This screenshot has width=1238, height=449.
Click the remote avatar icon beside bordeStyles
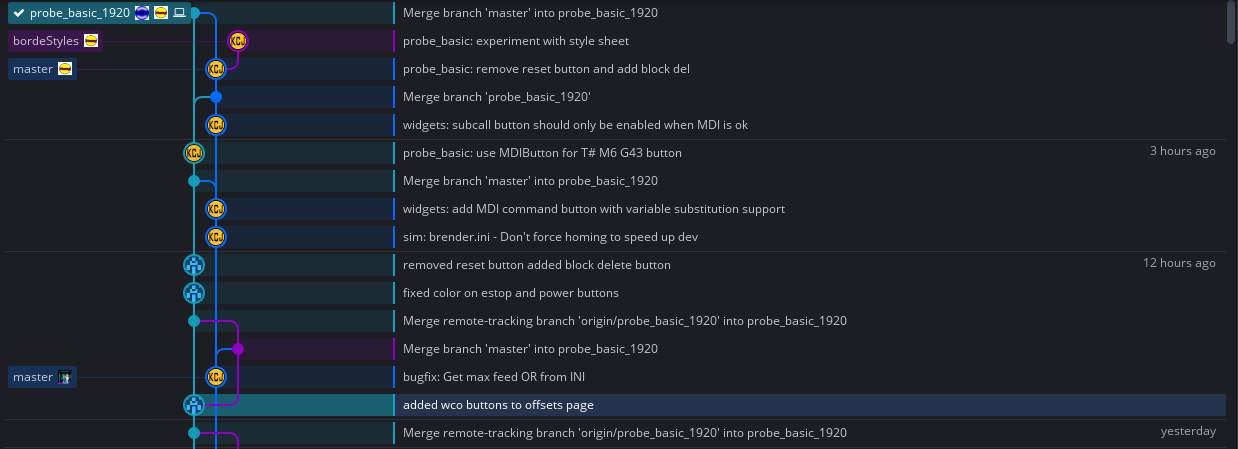(91, 41)
